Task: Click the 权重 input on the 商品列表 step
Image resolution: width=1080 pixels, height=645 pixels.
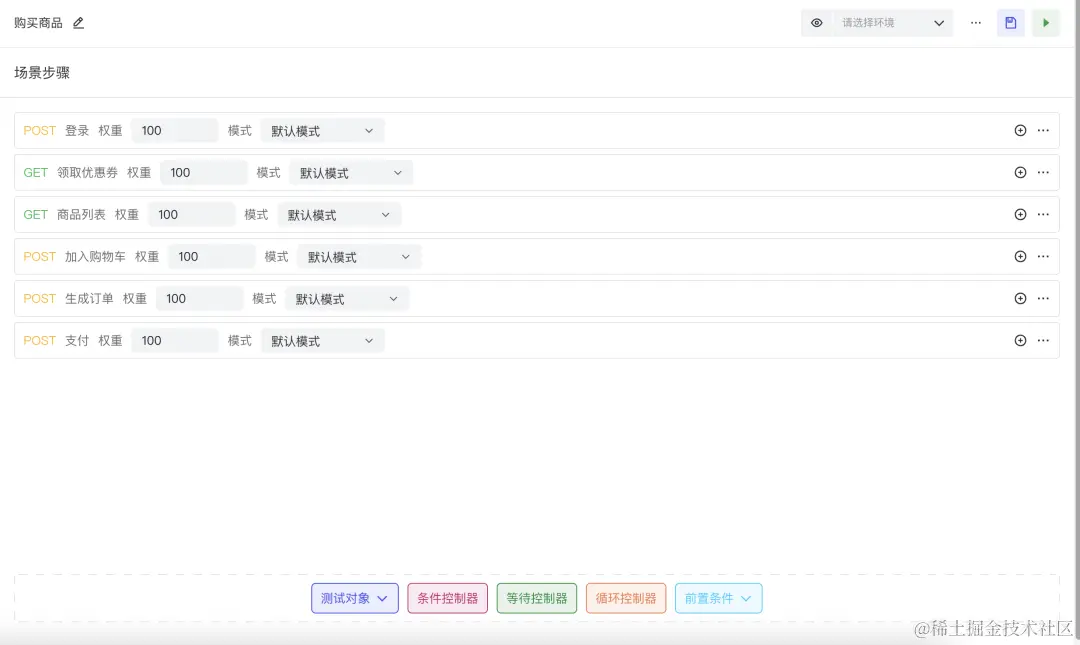Action: pos(191,214)
